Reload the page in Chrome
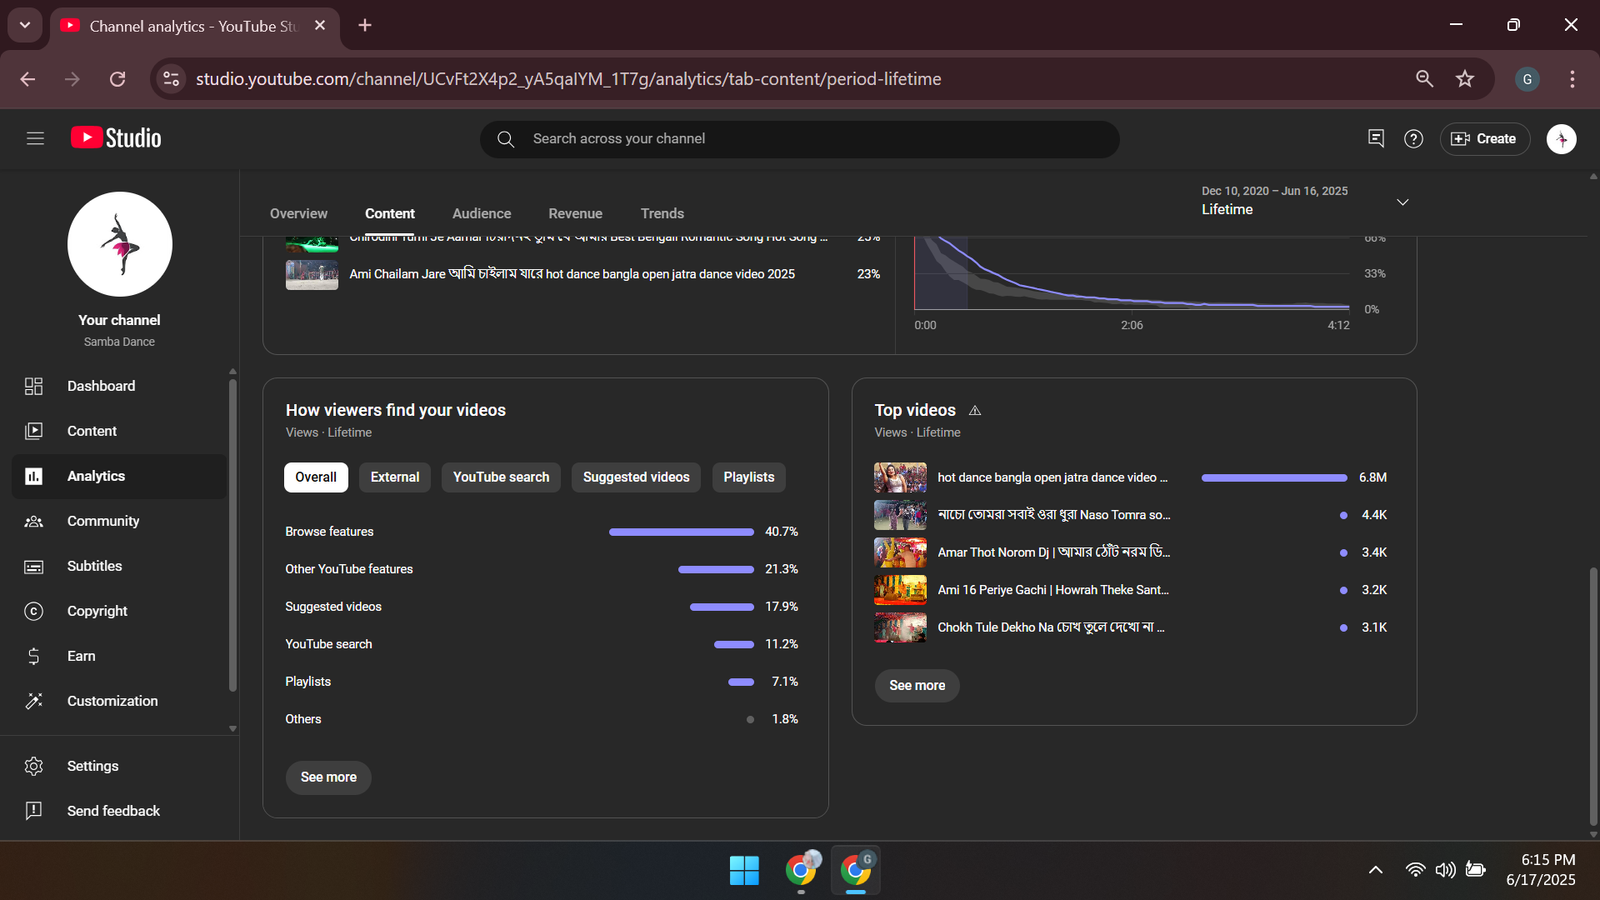 coord(117,79)
